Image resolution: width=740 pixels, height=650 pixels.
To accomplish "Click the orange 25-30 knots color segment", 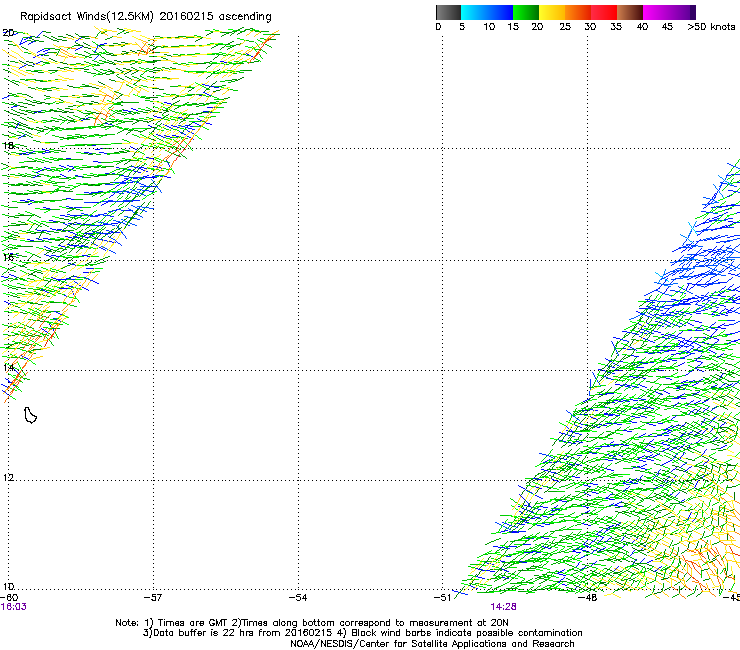I will pyautogui.click(x=578, y=12).
